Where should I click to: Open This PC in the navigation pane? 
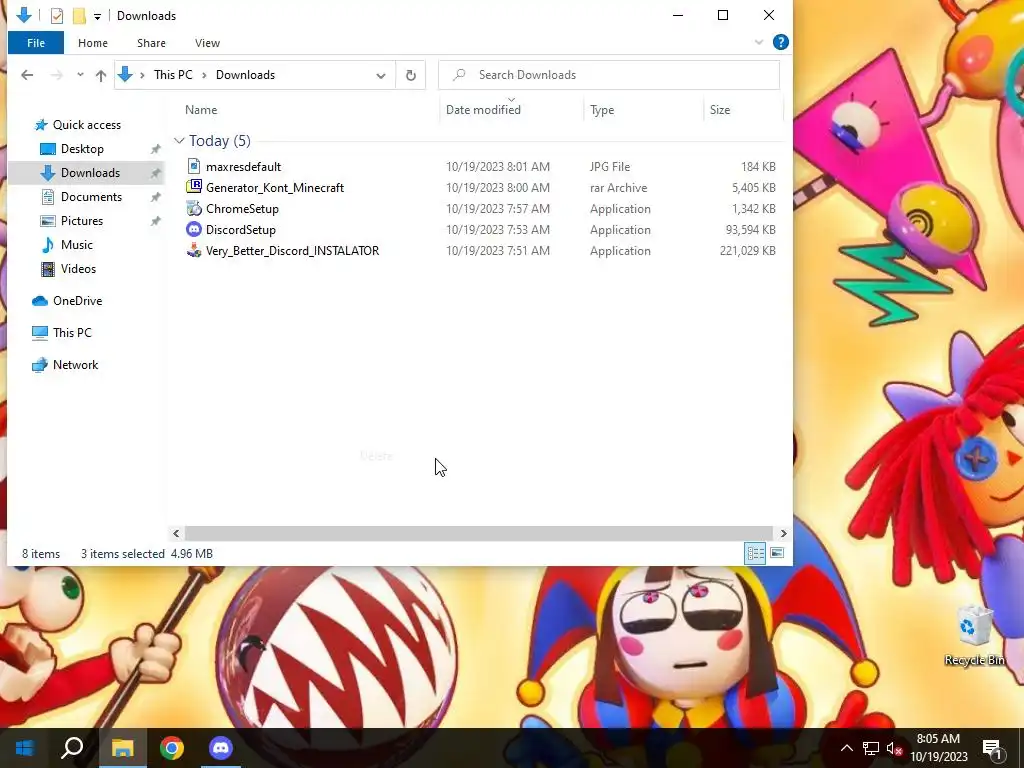coord(72,333)
